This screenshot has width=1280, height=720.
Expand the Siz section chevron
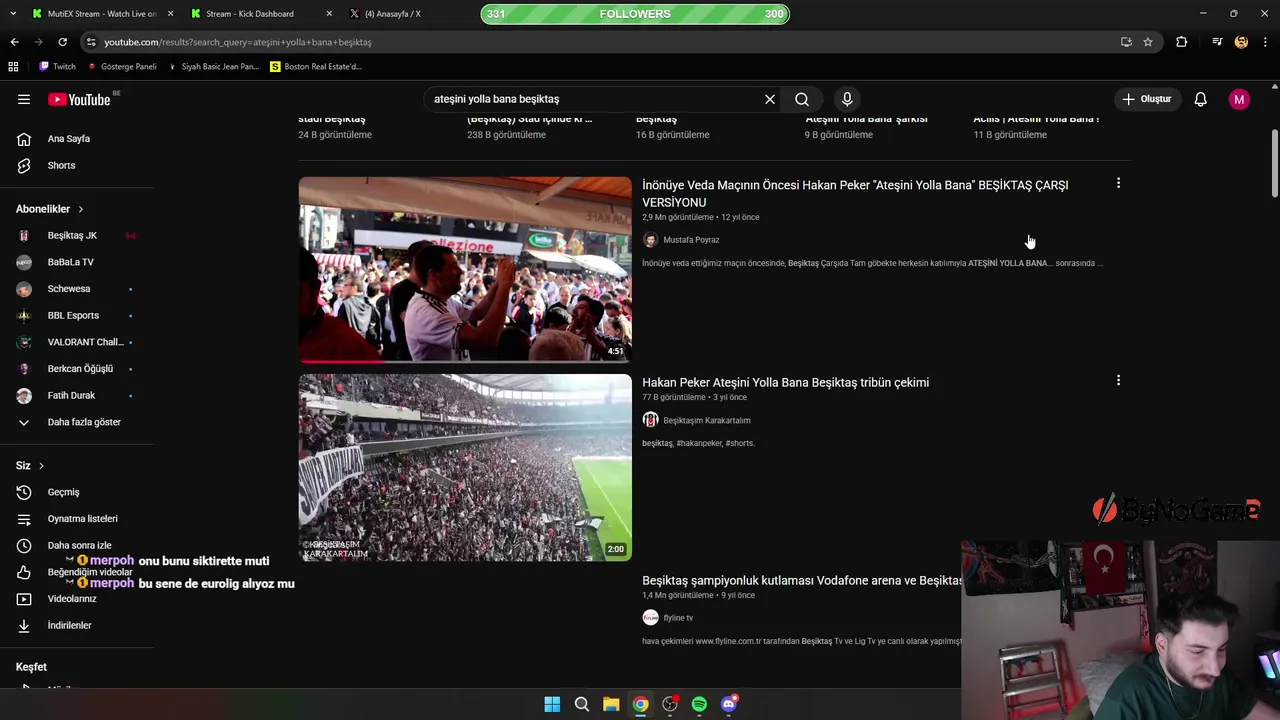pos(41,466)
